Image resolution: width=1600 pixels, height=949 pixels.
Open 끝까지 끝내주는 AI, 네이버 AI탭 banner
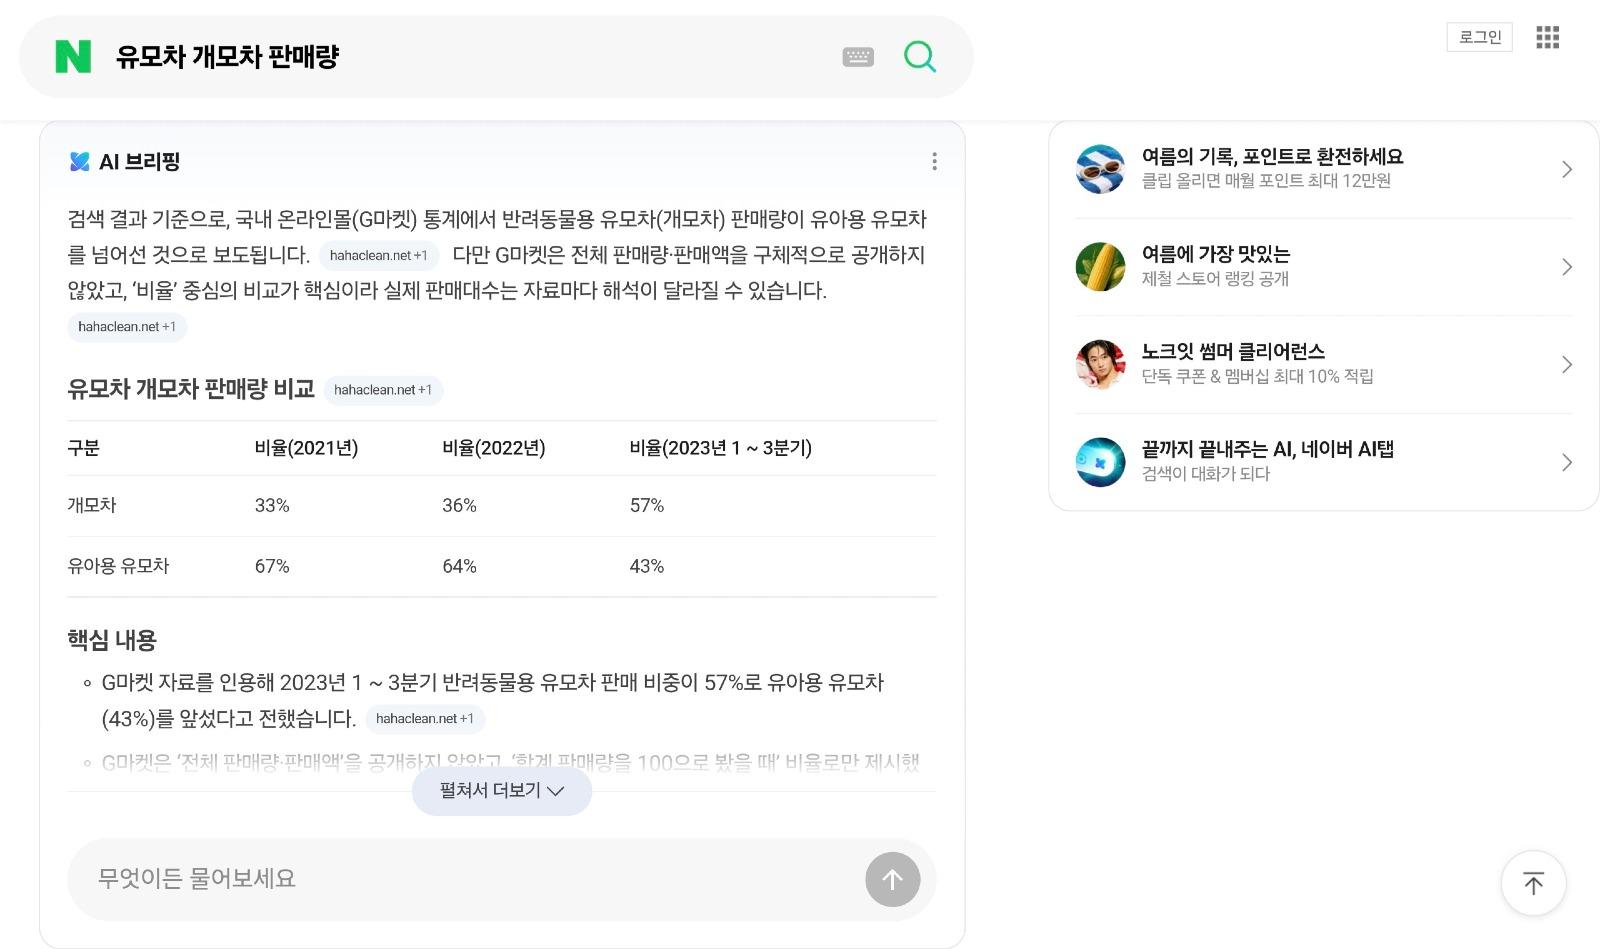coord(1324,462)
